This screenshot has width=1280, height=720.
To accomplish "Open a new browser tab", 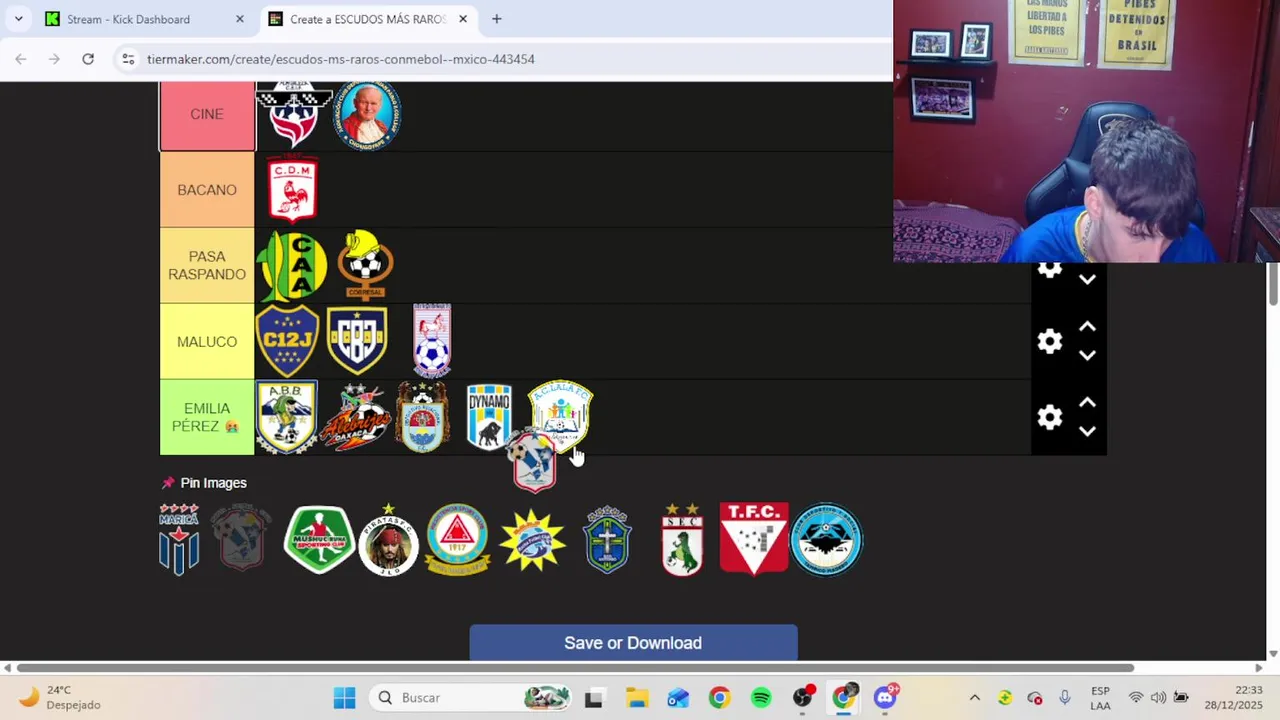I will click(x=496, y=19).
